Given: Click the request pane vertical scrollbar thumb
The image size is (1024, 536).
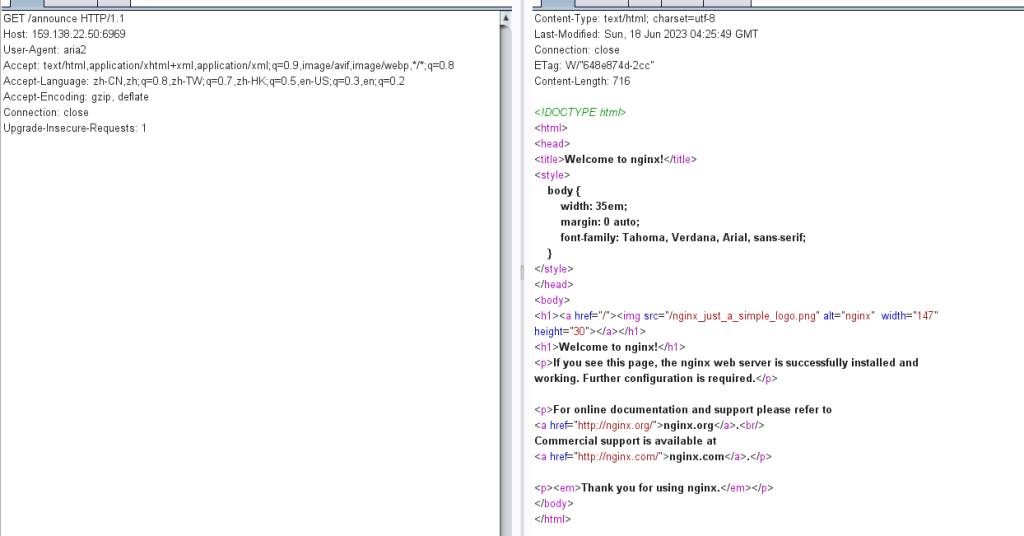Looking at the screenshot, I should coord(505,270).
